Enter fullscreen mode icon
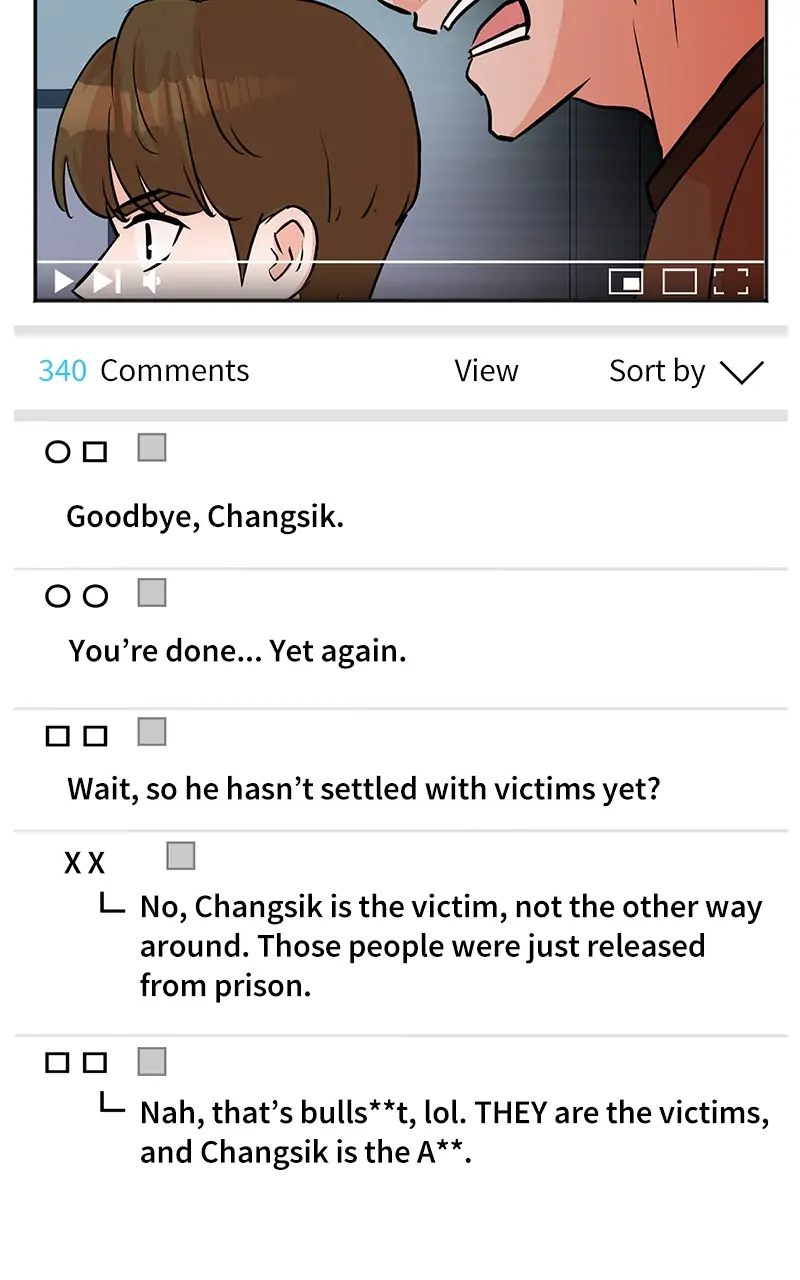The image size is (800, 1280). tap(731, 282)
